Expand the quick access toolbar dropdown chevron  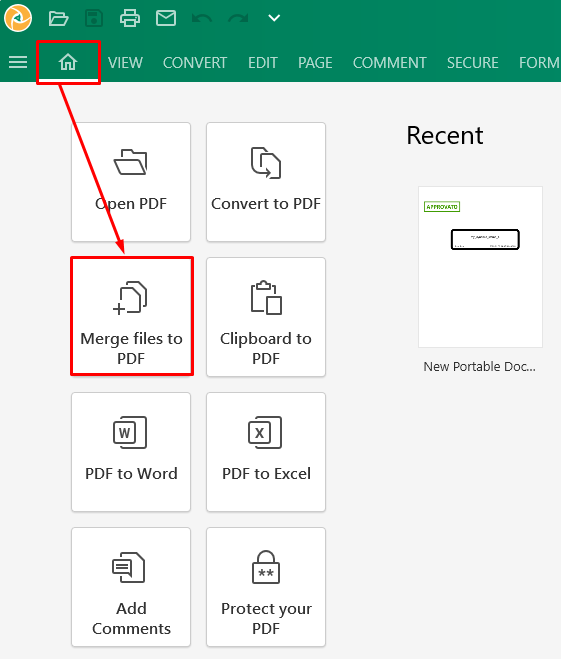(274, 18)
